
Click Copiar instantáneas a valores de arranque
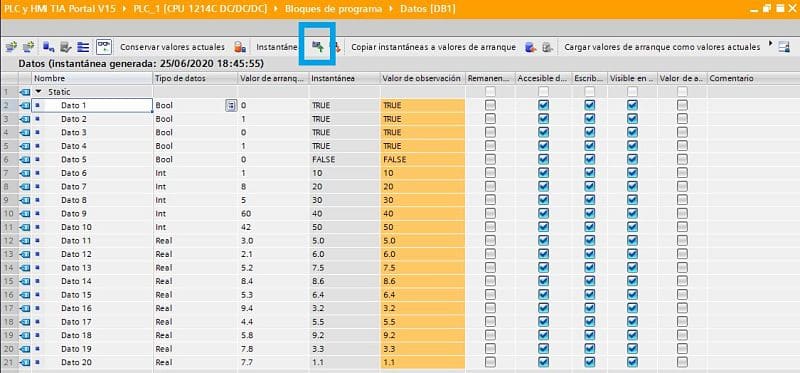tap(434, 47)
